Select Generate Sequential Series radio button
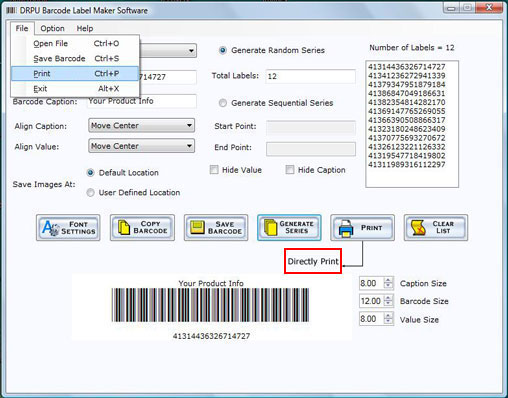This screenshot has width=508, height=398. pyautogui.click(x=223, y=103)
